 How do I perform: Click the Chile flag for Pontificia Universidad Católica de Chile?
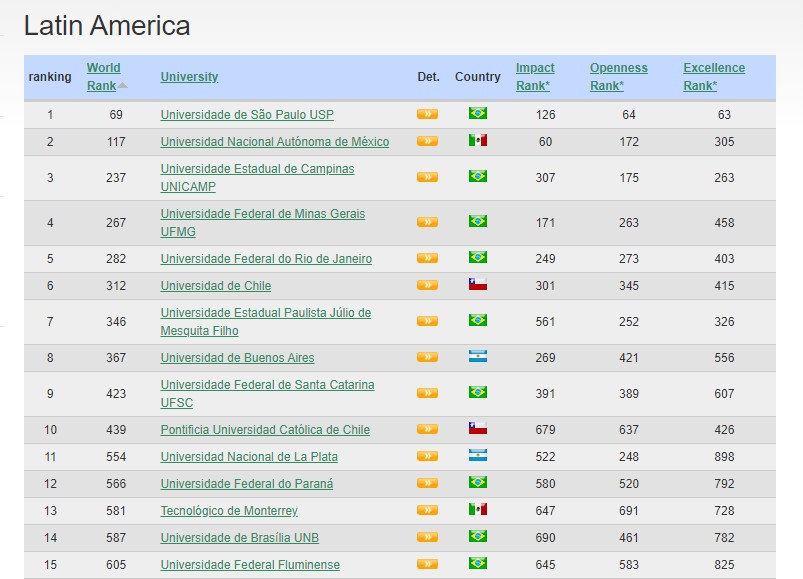coord(478,429)
